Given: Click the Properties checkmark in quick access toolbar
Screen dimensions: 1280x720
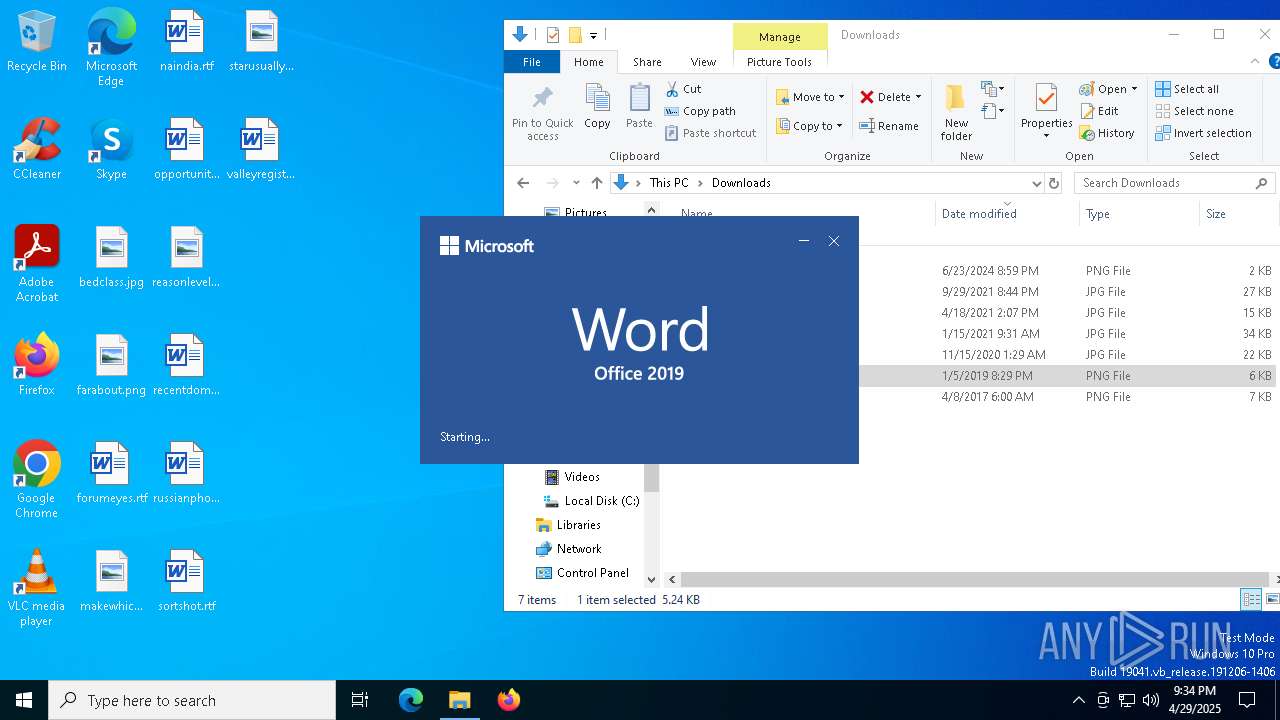Looking at the screenshot, I should coord(553,35).
